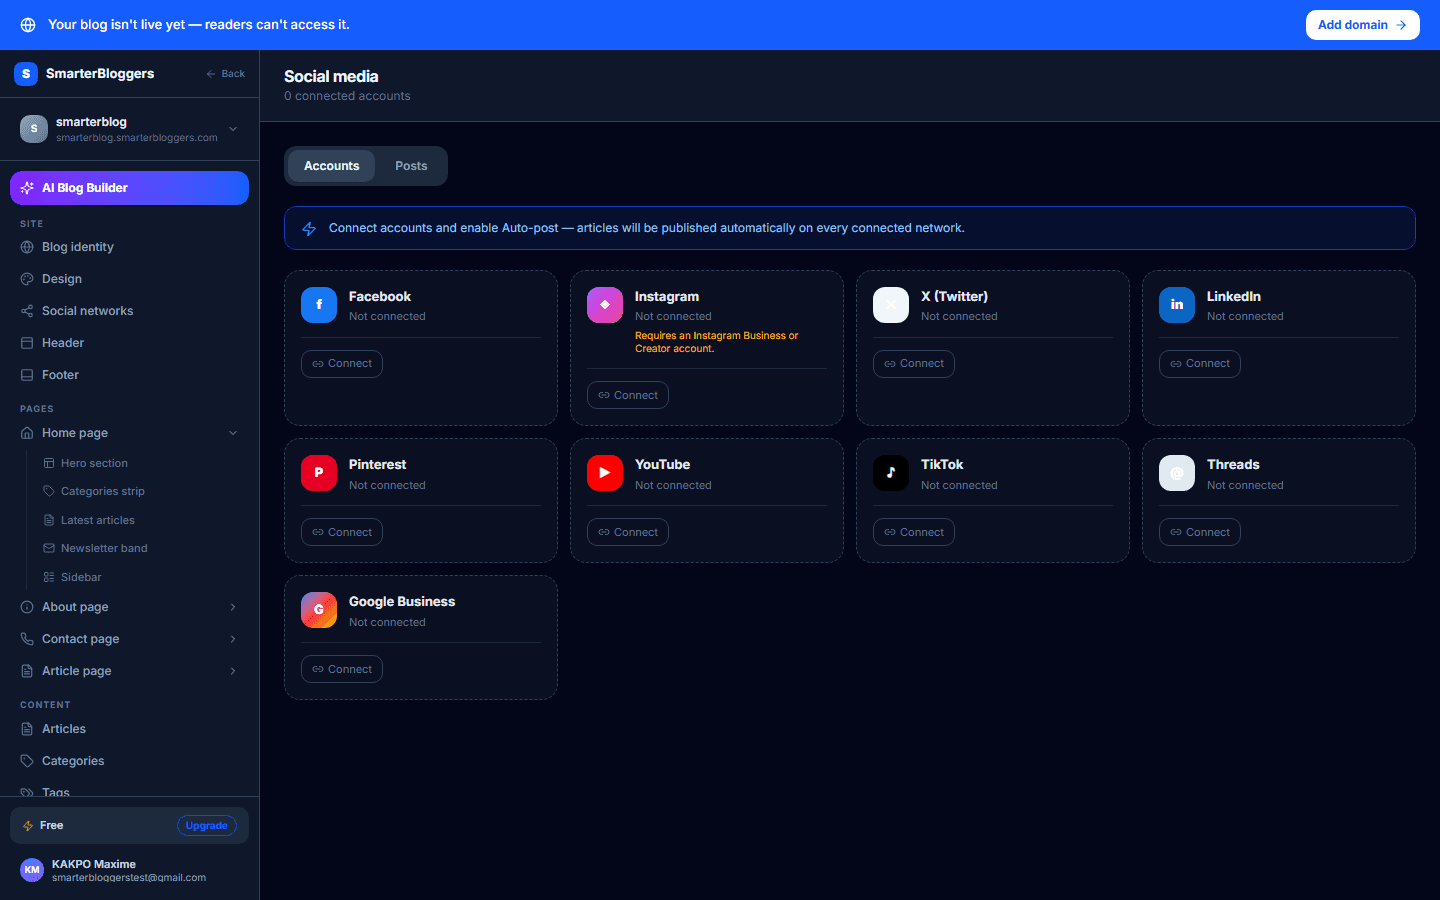Click the Articles document icon in Content
The width and height of the screenshot is (1440, 900).
[27, 729]
